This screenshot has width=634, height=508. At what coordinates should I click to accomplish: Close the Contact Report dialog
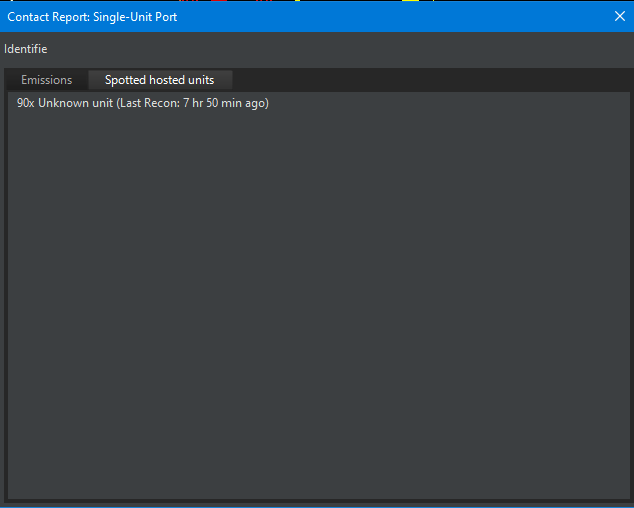tap(619, 16)
